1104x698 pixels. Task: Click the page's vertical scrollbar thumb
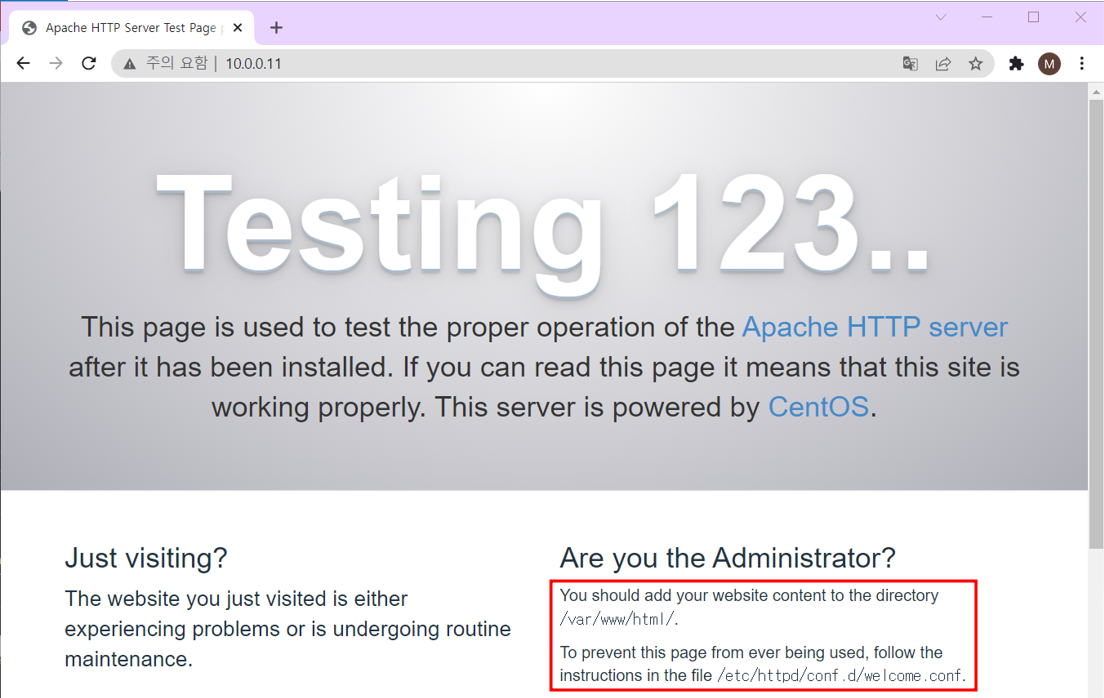point(1096,324)
